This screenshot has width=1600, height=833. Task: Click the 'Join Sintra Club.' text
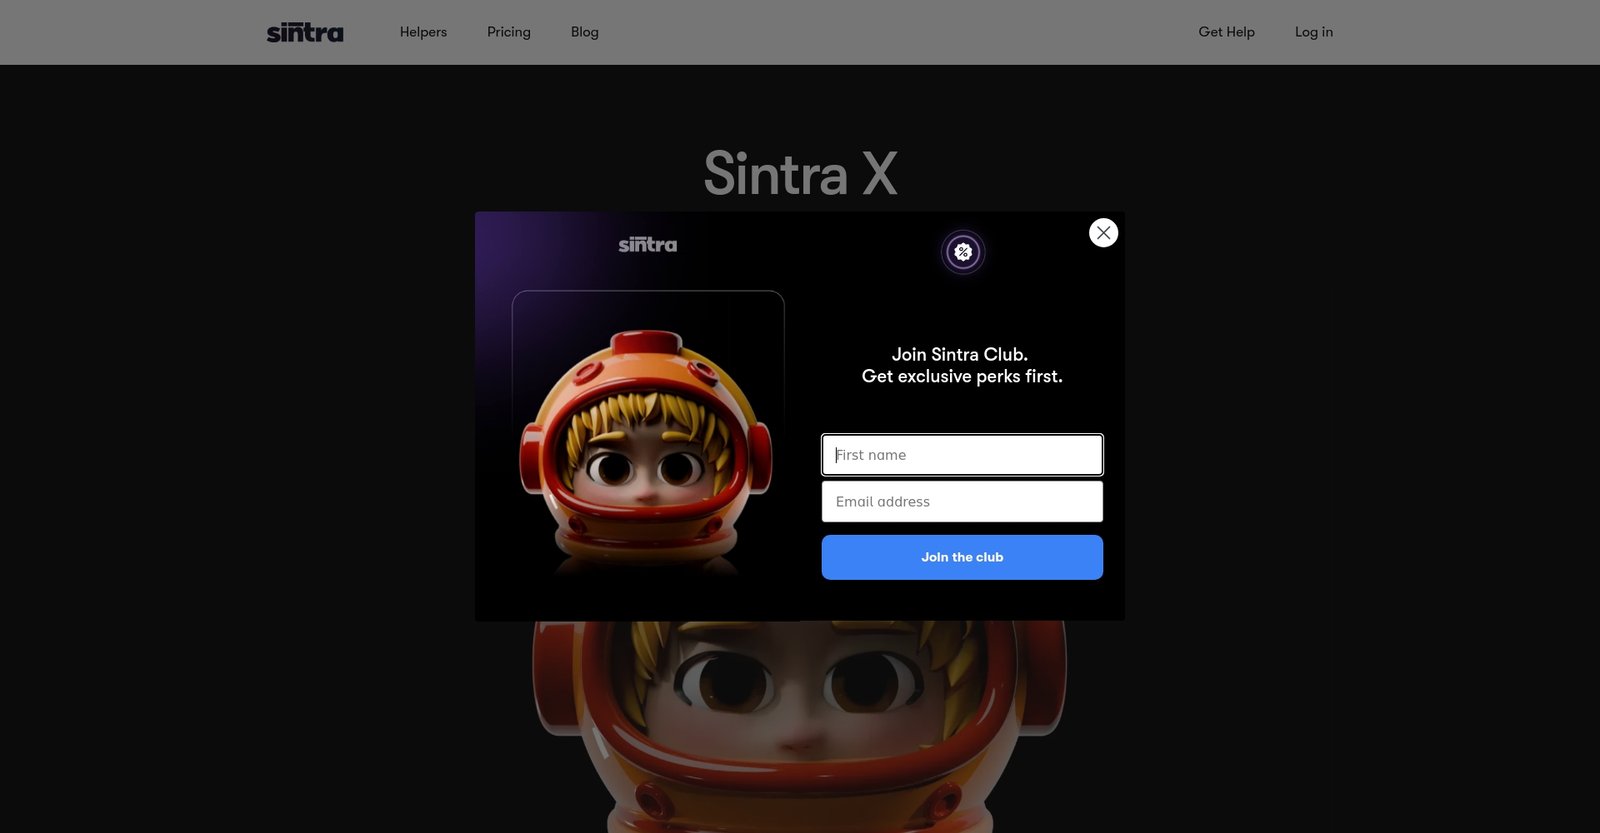[960, 354]
